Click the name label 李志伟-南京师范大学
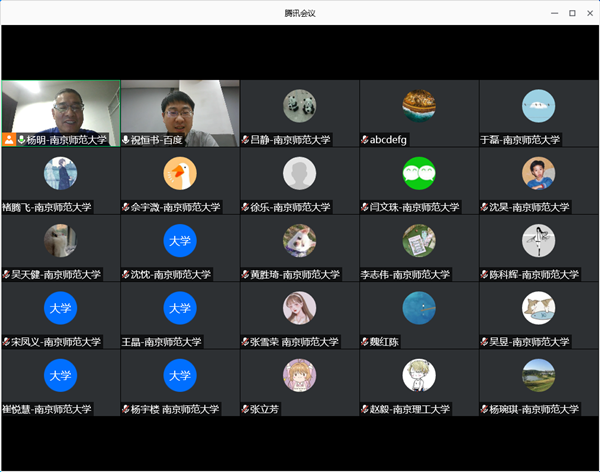The image size is (600, 472). point(405,275)
